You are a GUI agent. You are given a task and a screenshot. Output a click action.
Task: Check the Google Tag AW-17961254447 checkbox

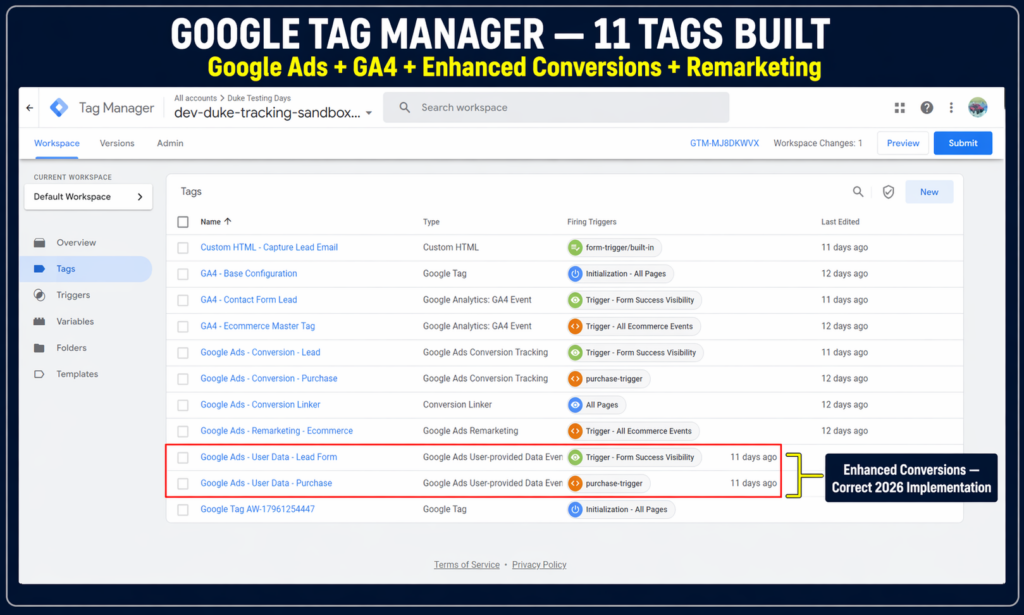click(x=183, y=510)
